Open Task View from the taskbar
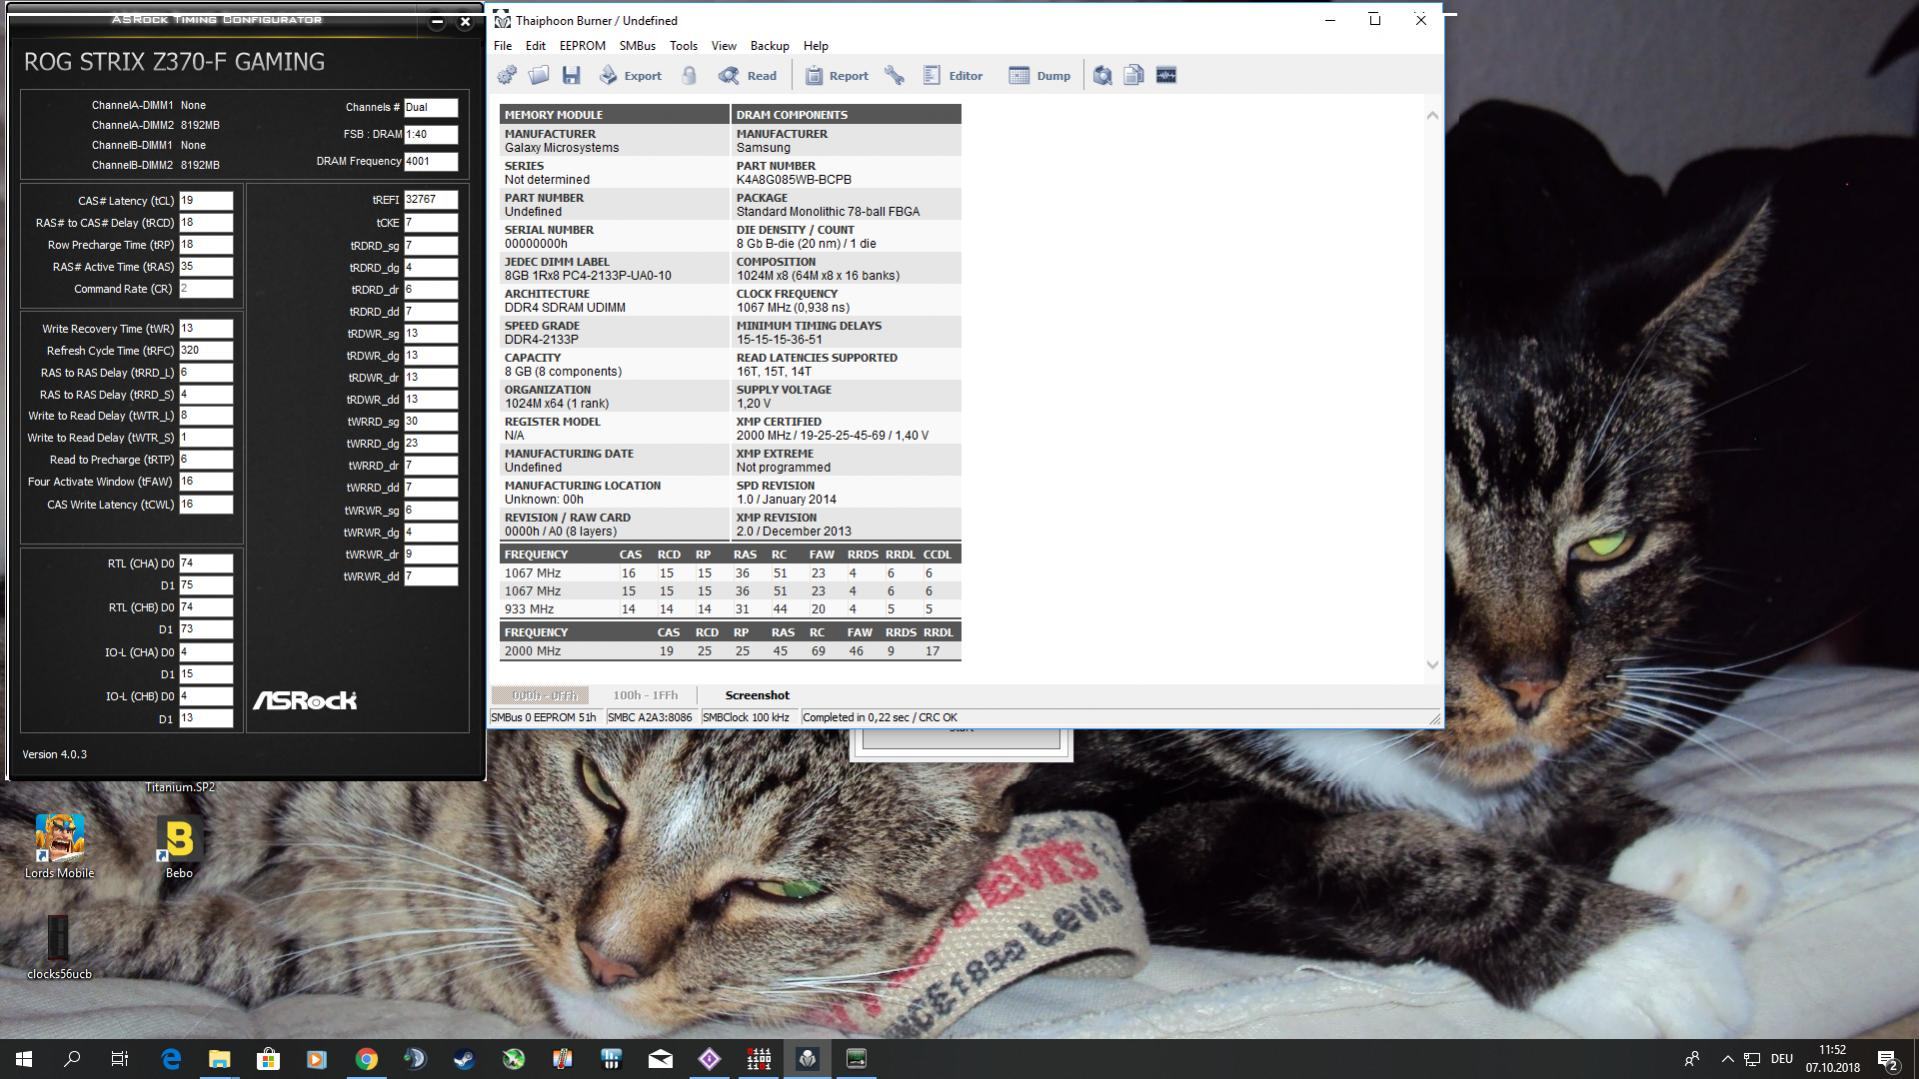 tap(120, 1059)
